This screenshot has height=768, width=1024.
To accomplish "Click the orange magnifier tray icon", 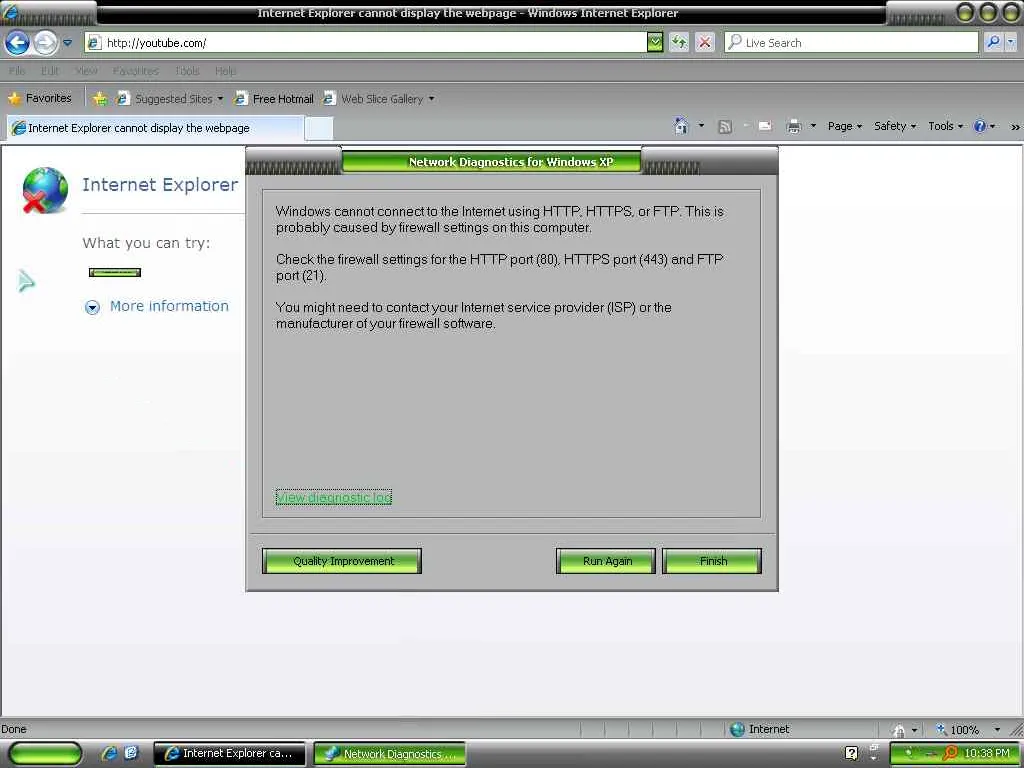I will (949, 754).
